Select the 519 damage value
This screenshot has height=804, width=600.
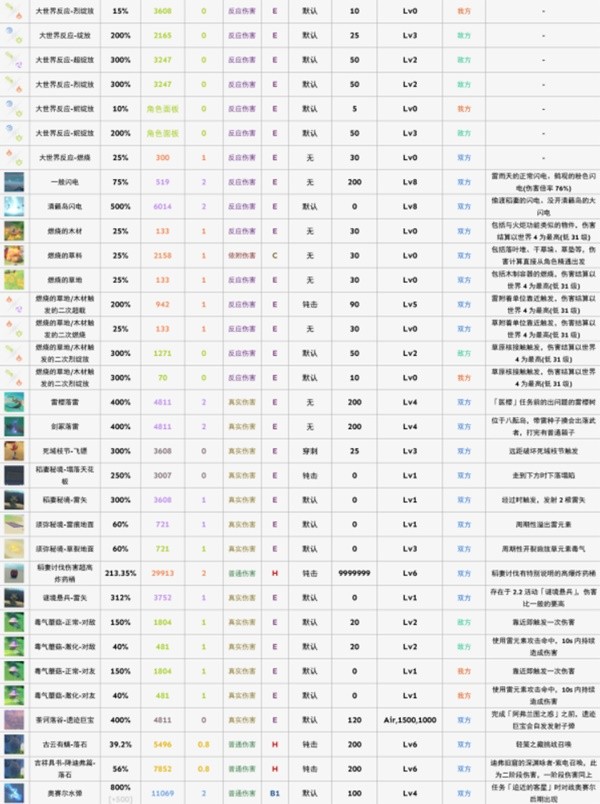coord(163,182)
